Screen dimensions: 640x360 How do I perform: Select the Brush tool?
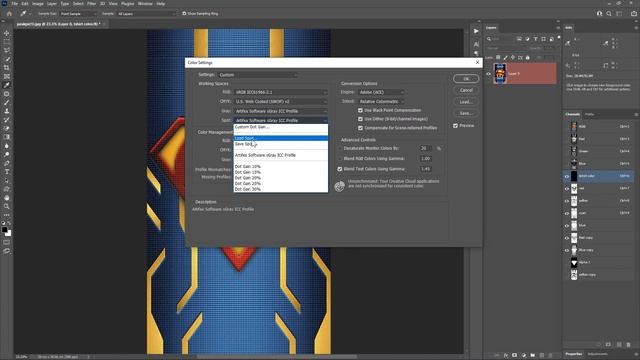click(7, 102)
